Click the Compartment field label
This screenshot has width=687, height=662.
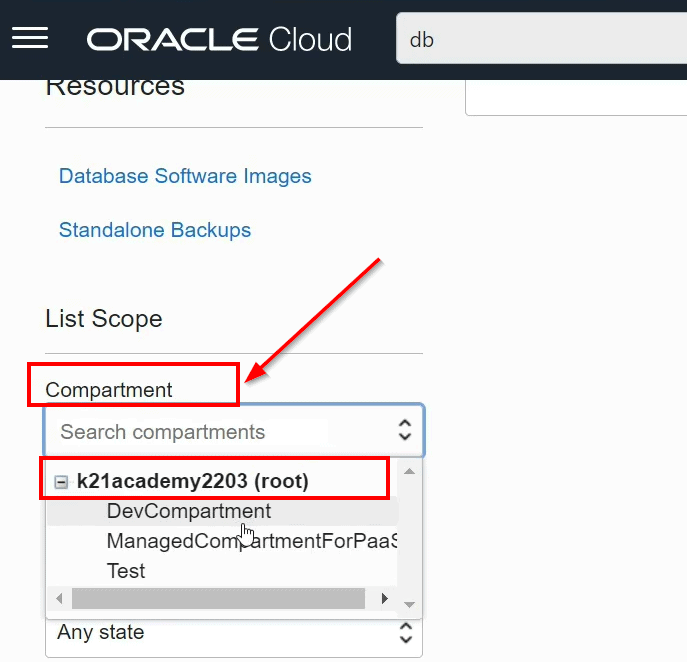point(109,390)
